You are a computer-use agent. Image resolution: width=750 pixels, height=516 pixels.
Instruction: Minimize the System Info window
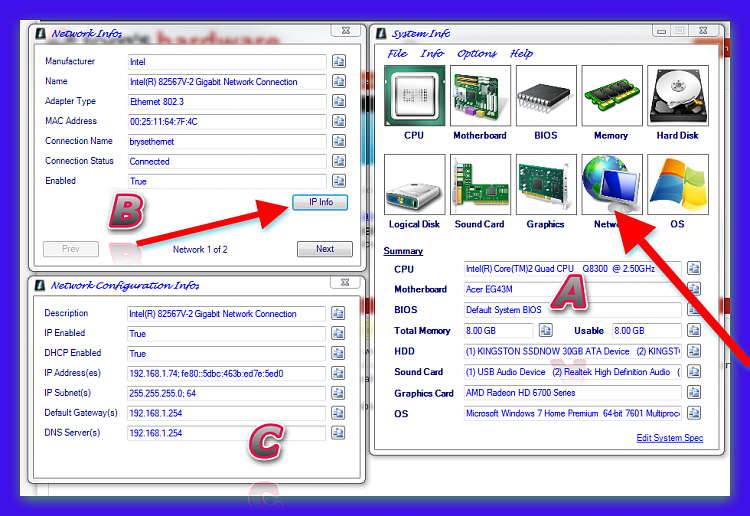661,31
